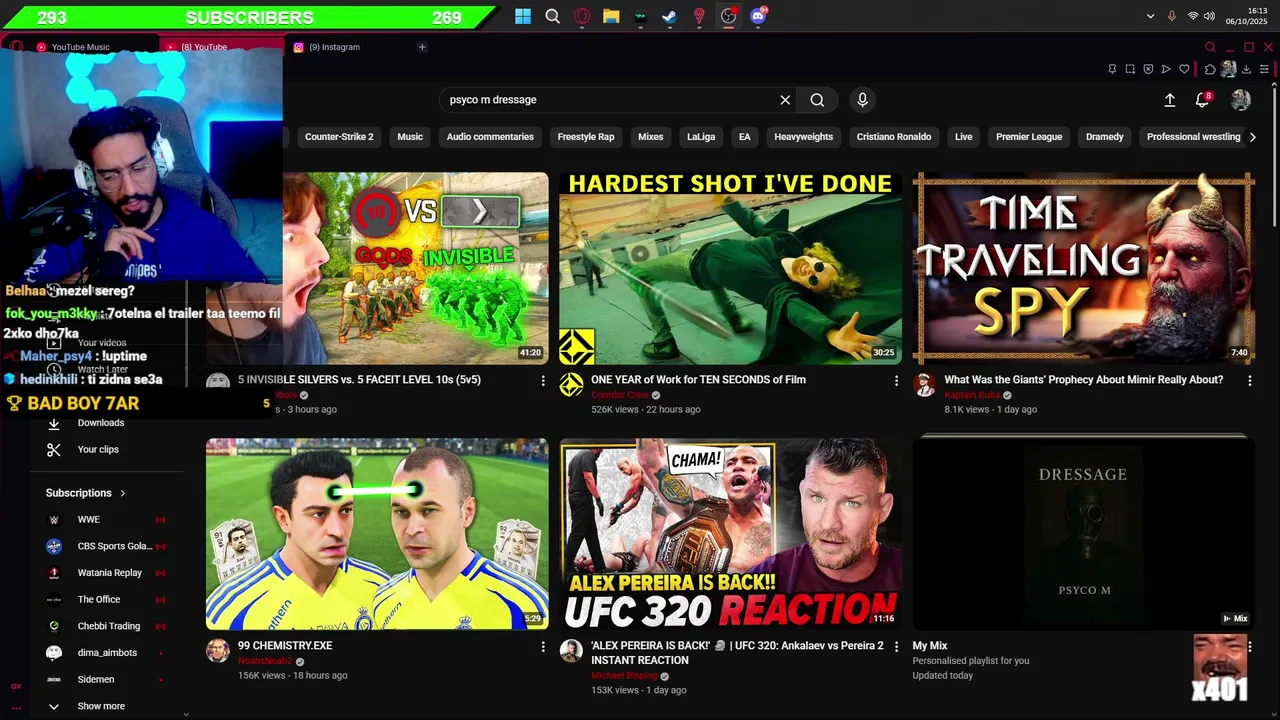The width and height of the screenshot is (1280, 720).
Task: Open dima_aimbots subscription channel
Action: [106, 653]
